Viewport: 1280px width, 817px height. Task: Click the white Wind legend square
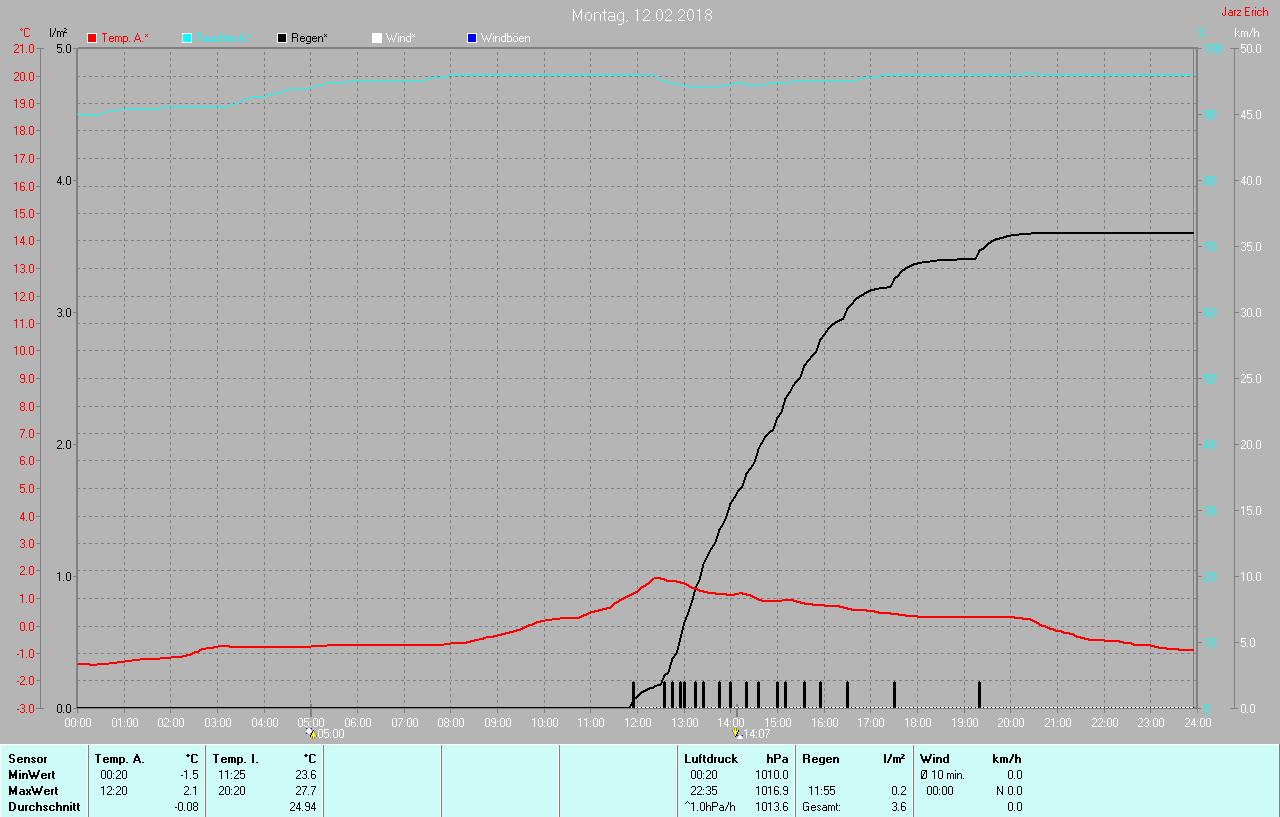tap(377, 38)
